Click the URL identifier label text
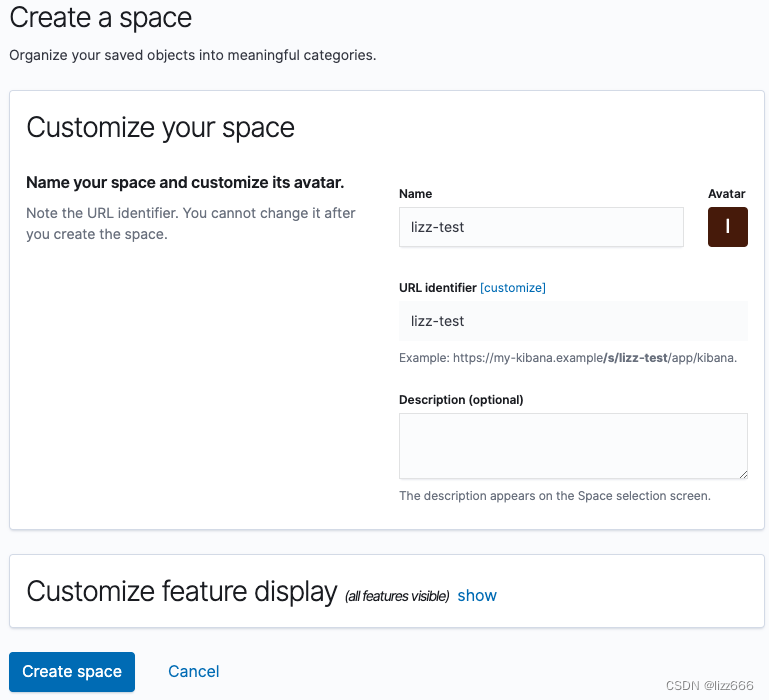The width and height of the screenshot is (769, 700). tap(437, 287)
